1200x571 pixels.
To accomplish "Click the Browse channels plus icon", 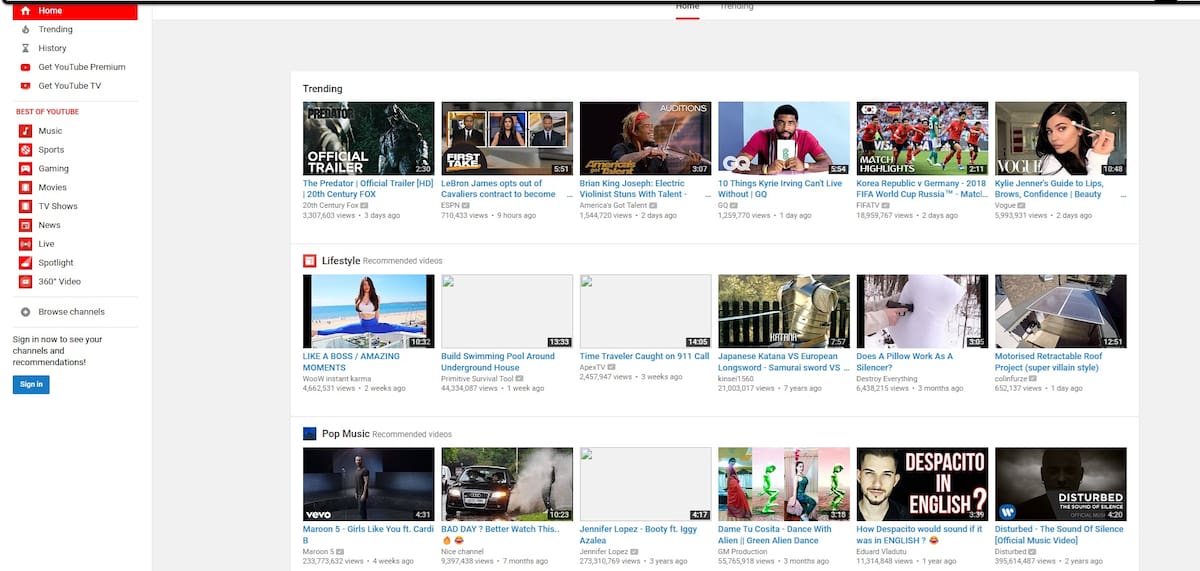I will pyautogui.click(x=25, y=312).
